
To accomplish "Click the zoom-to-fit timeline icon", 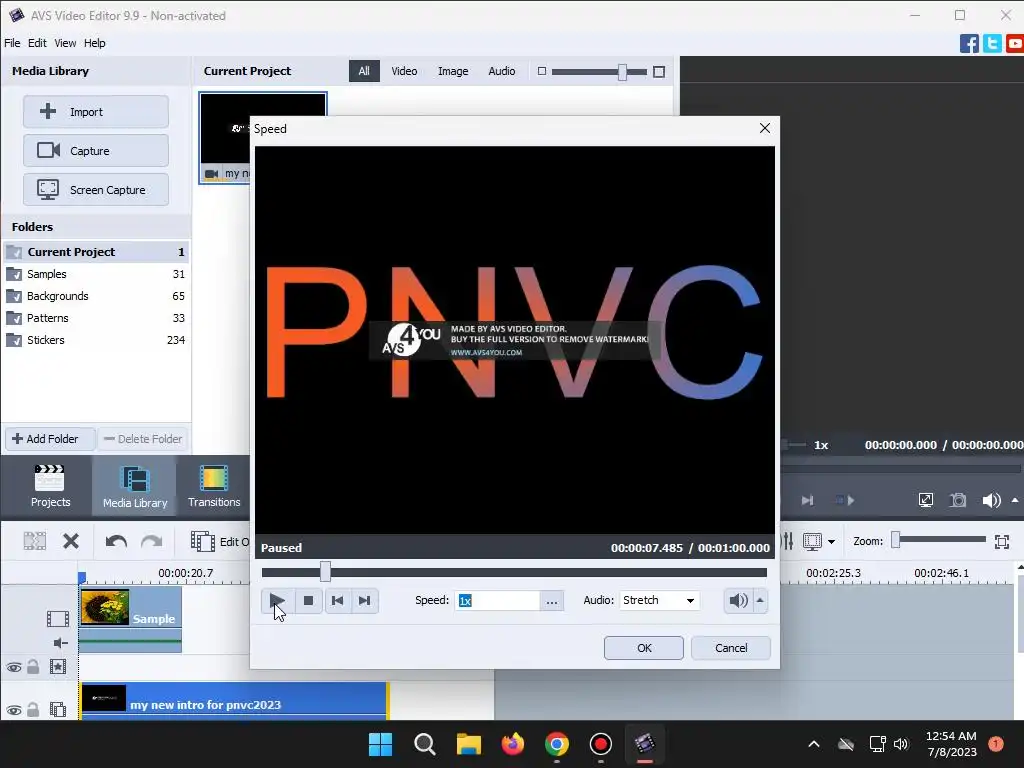I will [x=1002, y=541].
